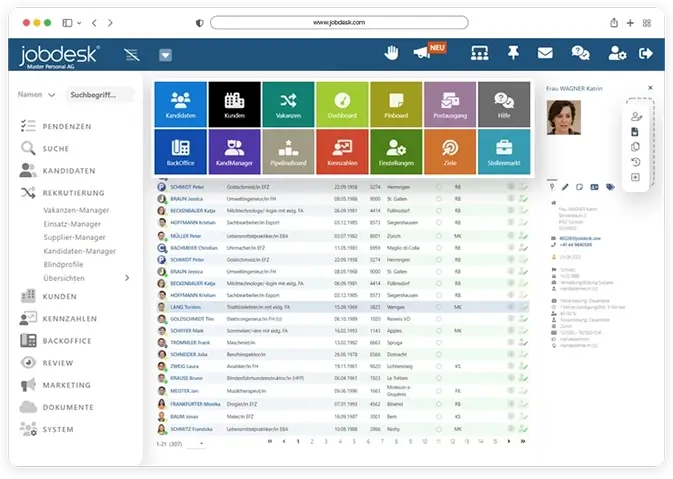This screenshot has height=479, width=673.
Task: Click the Stellenmarkt briefcase tile
Action: [504, 152]
